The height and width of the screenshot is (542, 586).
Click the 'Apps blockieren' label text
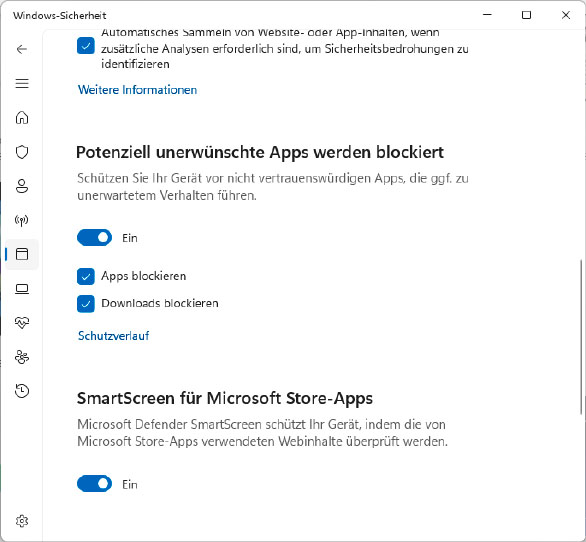144,276
